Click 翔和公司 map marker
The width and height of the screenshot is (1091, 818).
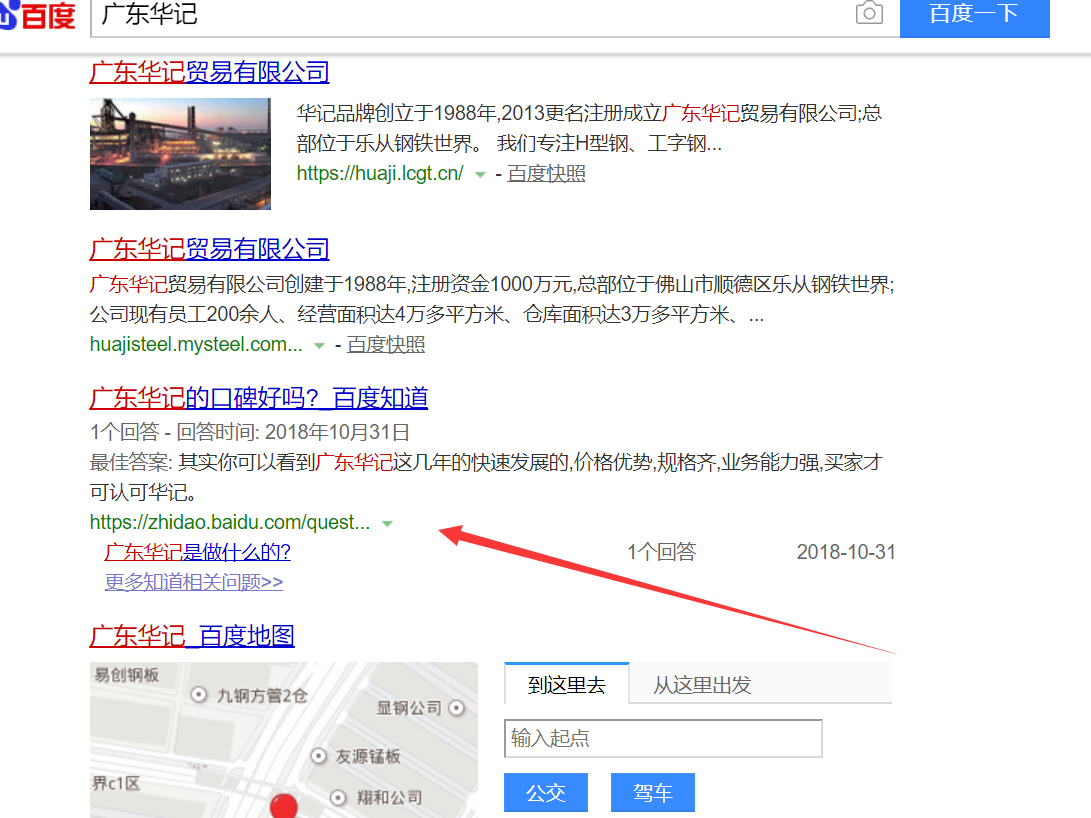338,797
